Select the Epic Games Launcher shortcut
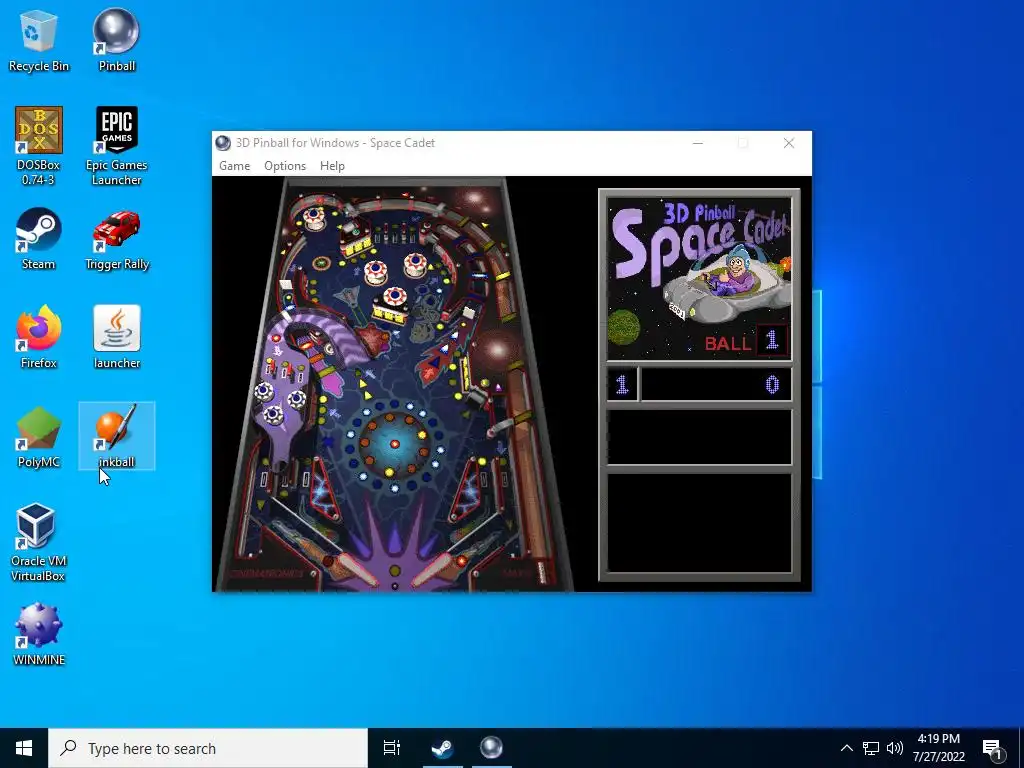Viewport: 1024px width, 768px height. coord(116,146)
